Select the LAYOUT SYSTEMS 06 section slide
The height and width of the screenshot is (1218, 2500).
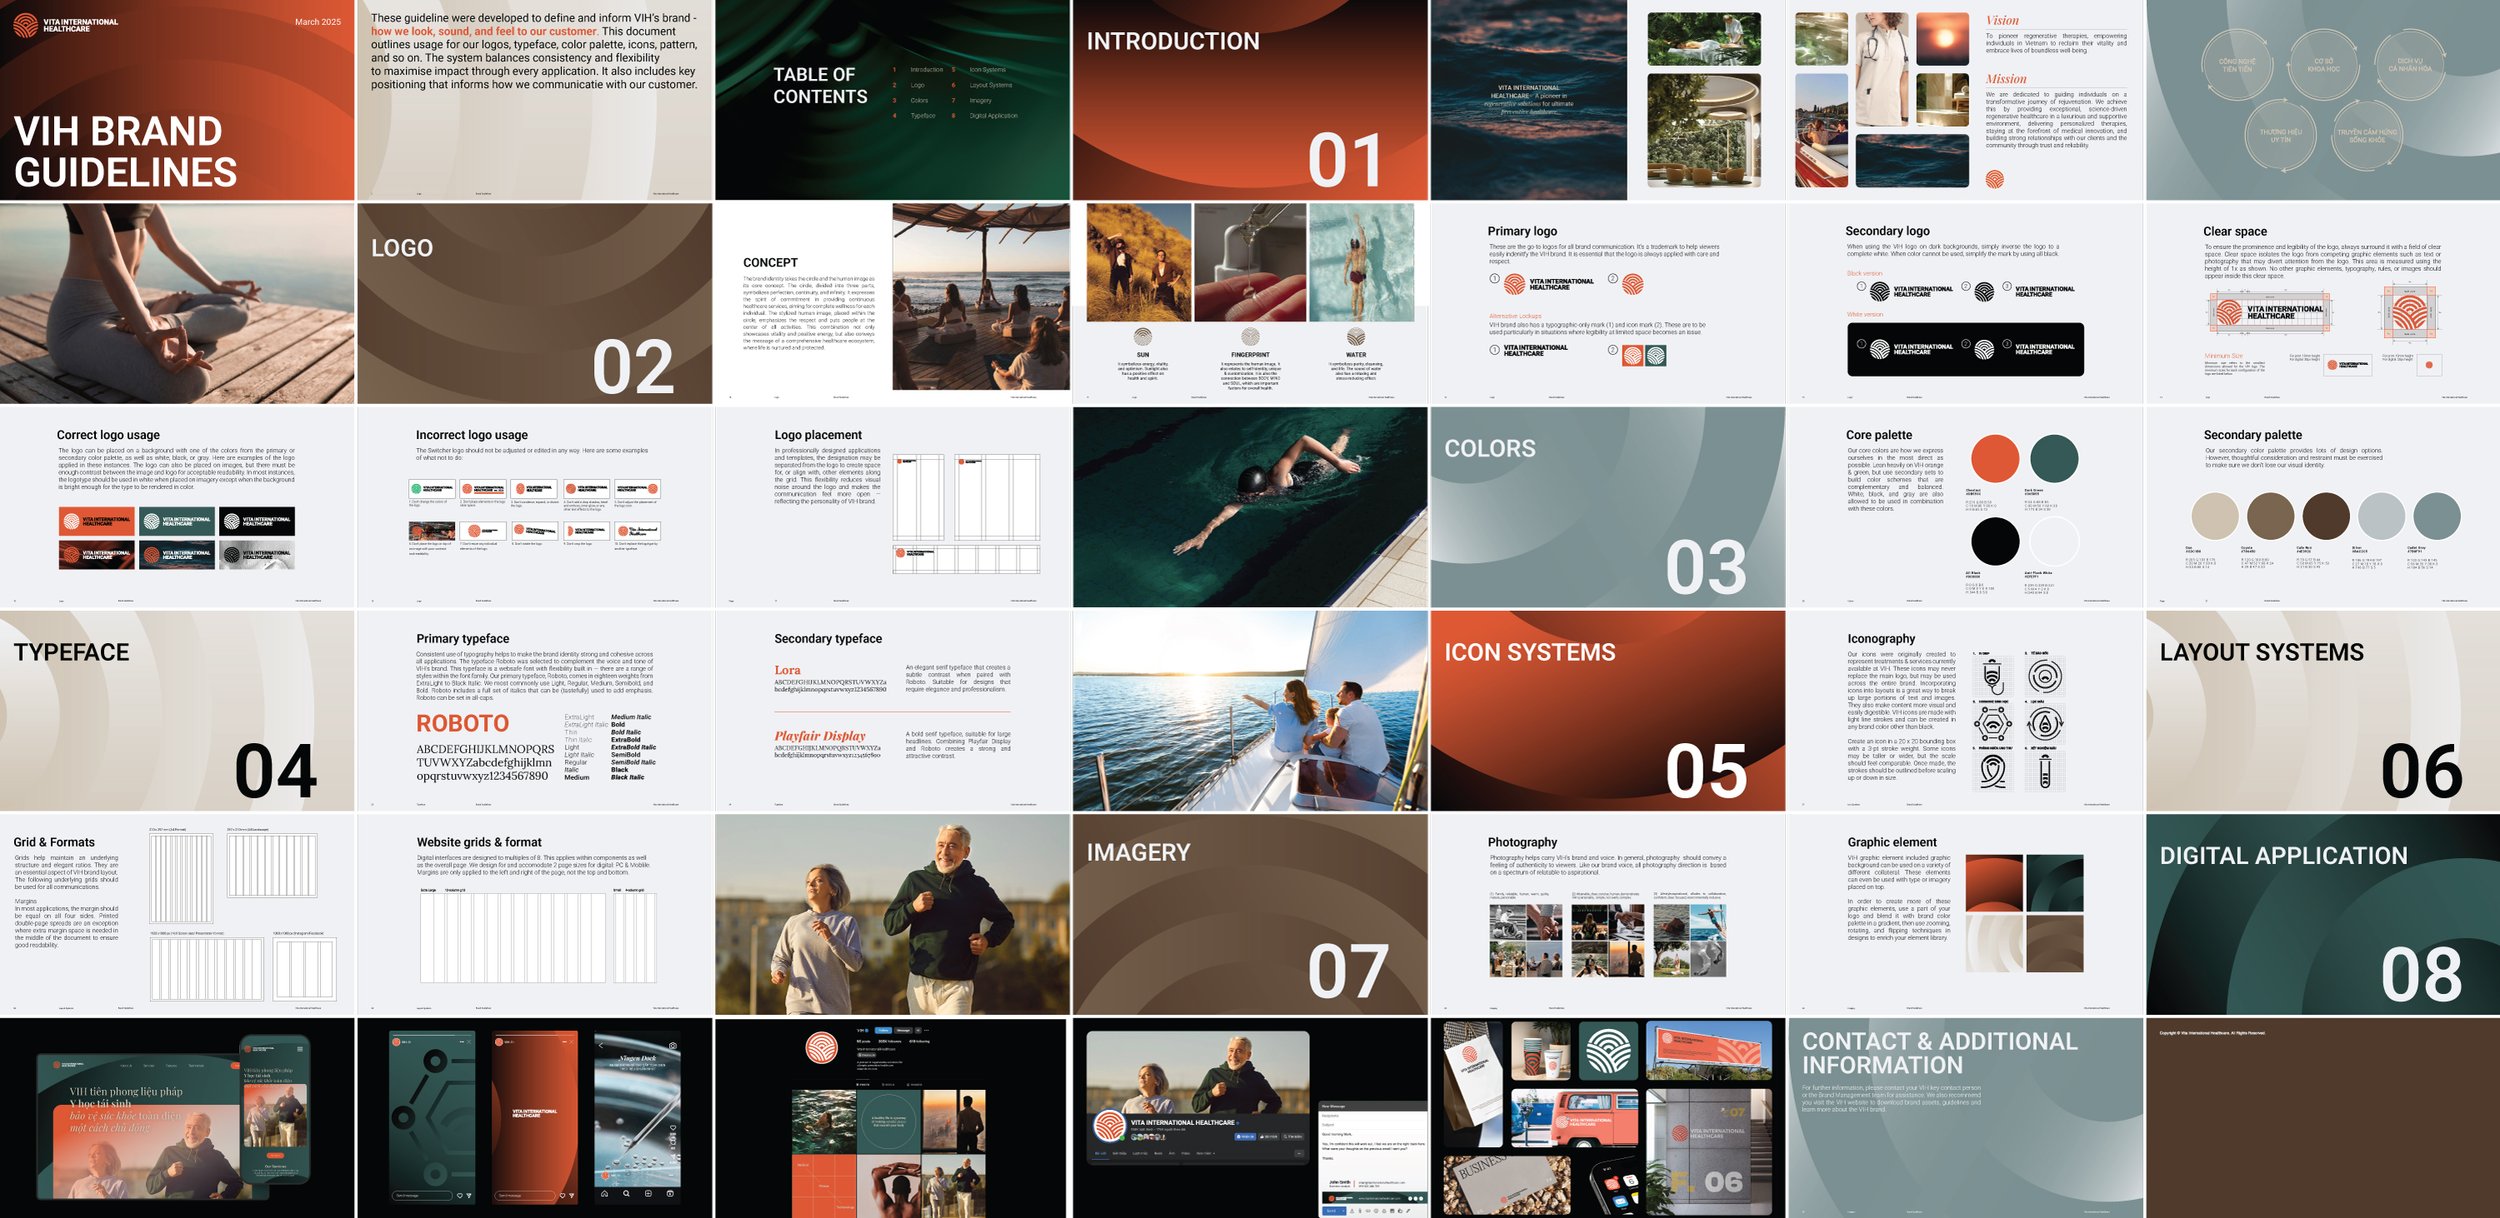tap(2323, 711)
